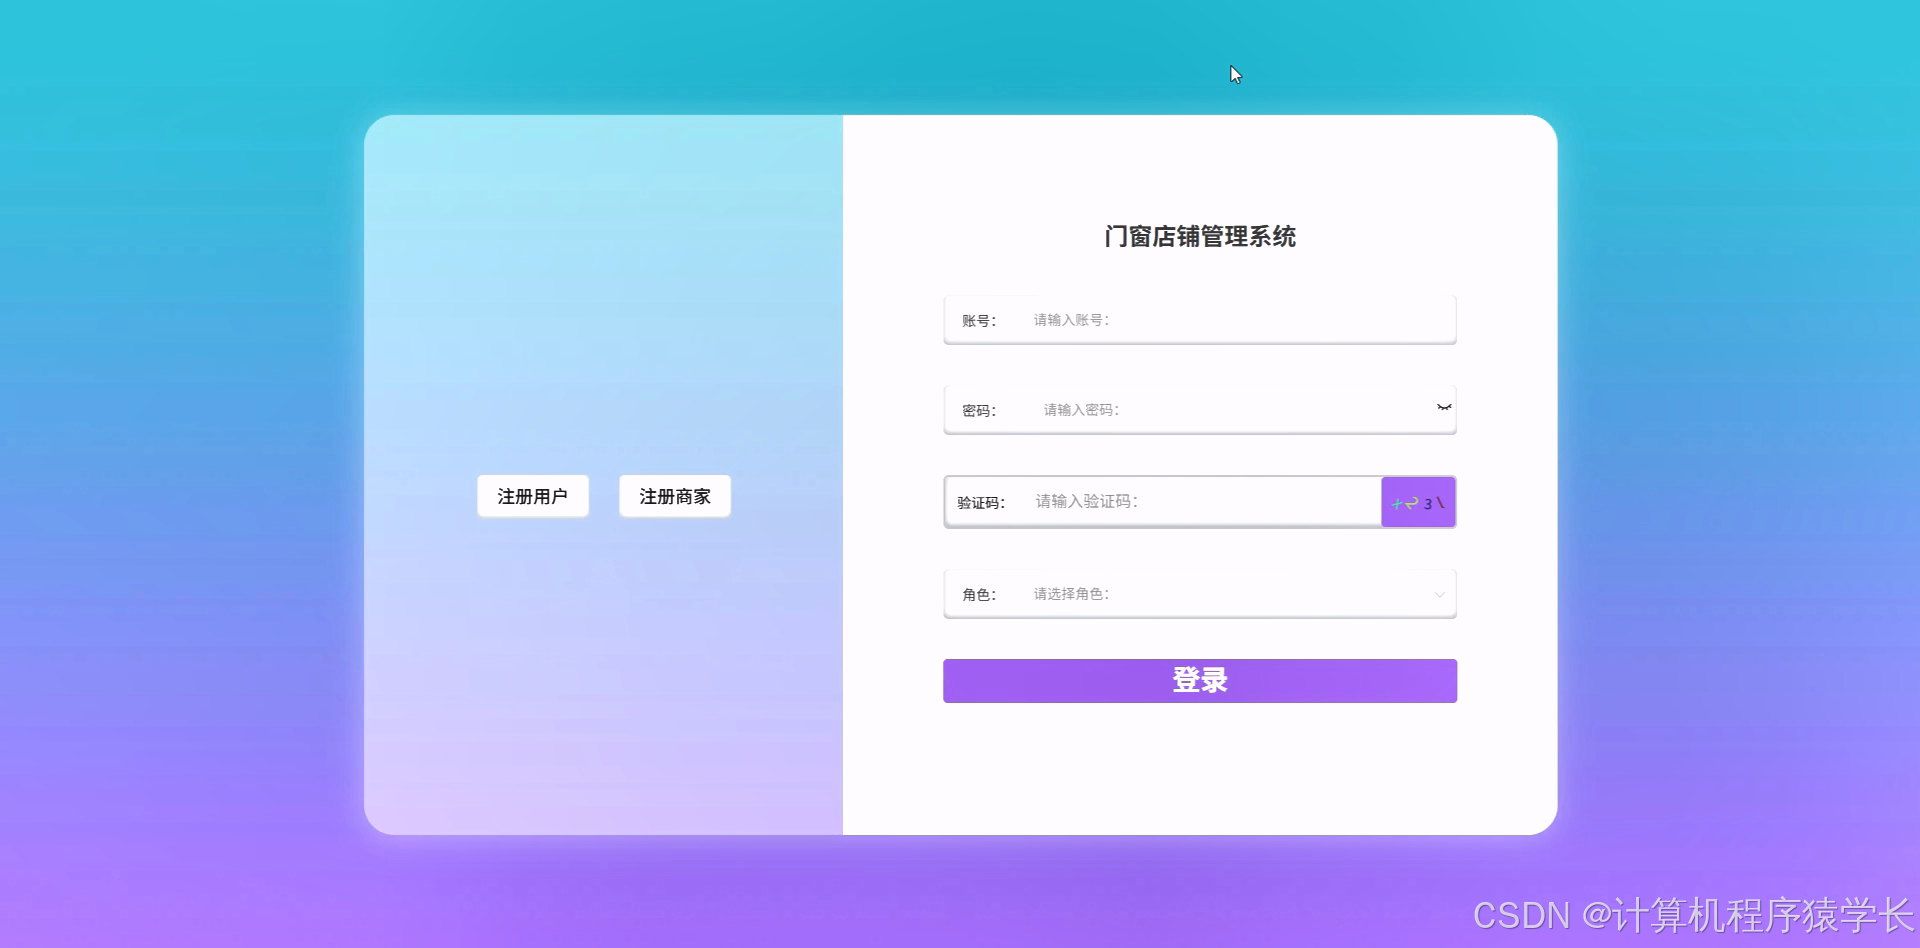Click the 门窗店铺管理系统 title heading
Screen dimensions: 1920x948
pos(1199,236)
